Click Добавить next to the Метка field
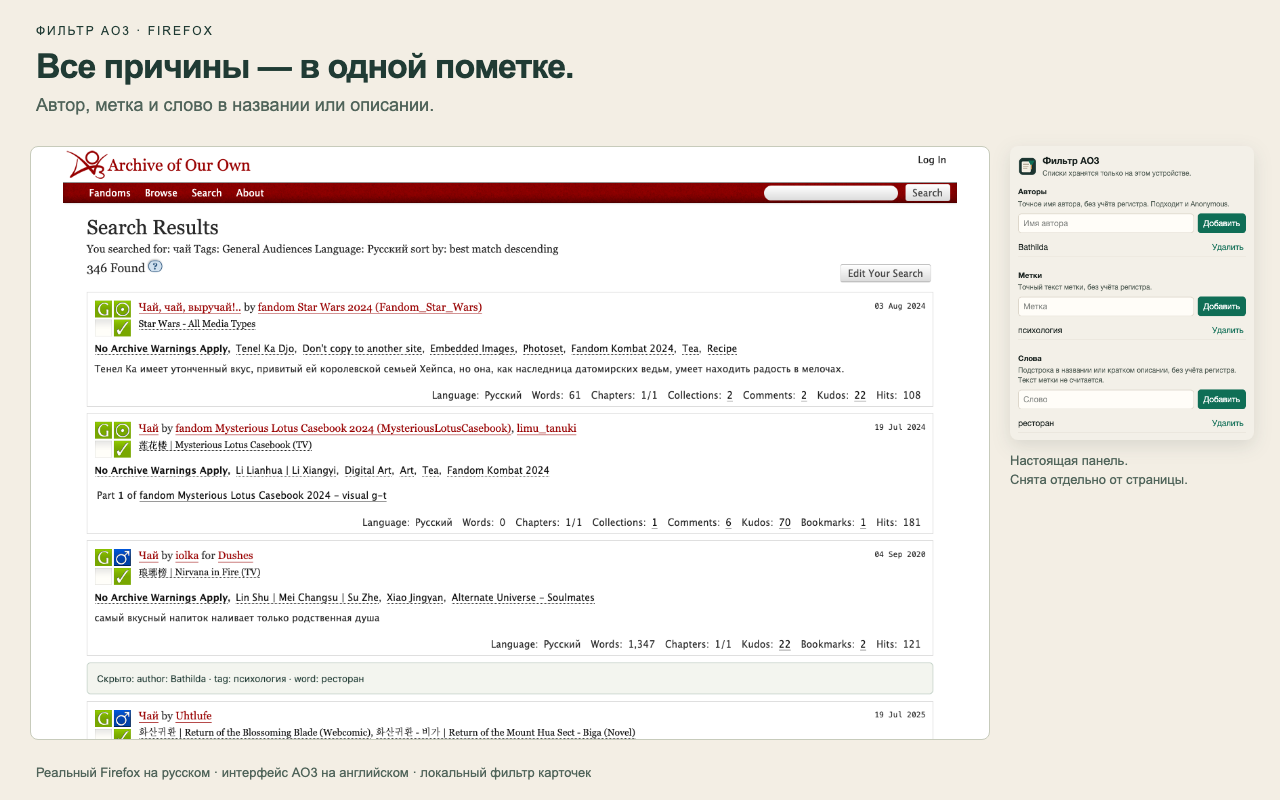 point(1222,306)
